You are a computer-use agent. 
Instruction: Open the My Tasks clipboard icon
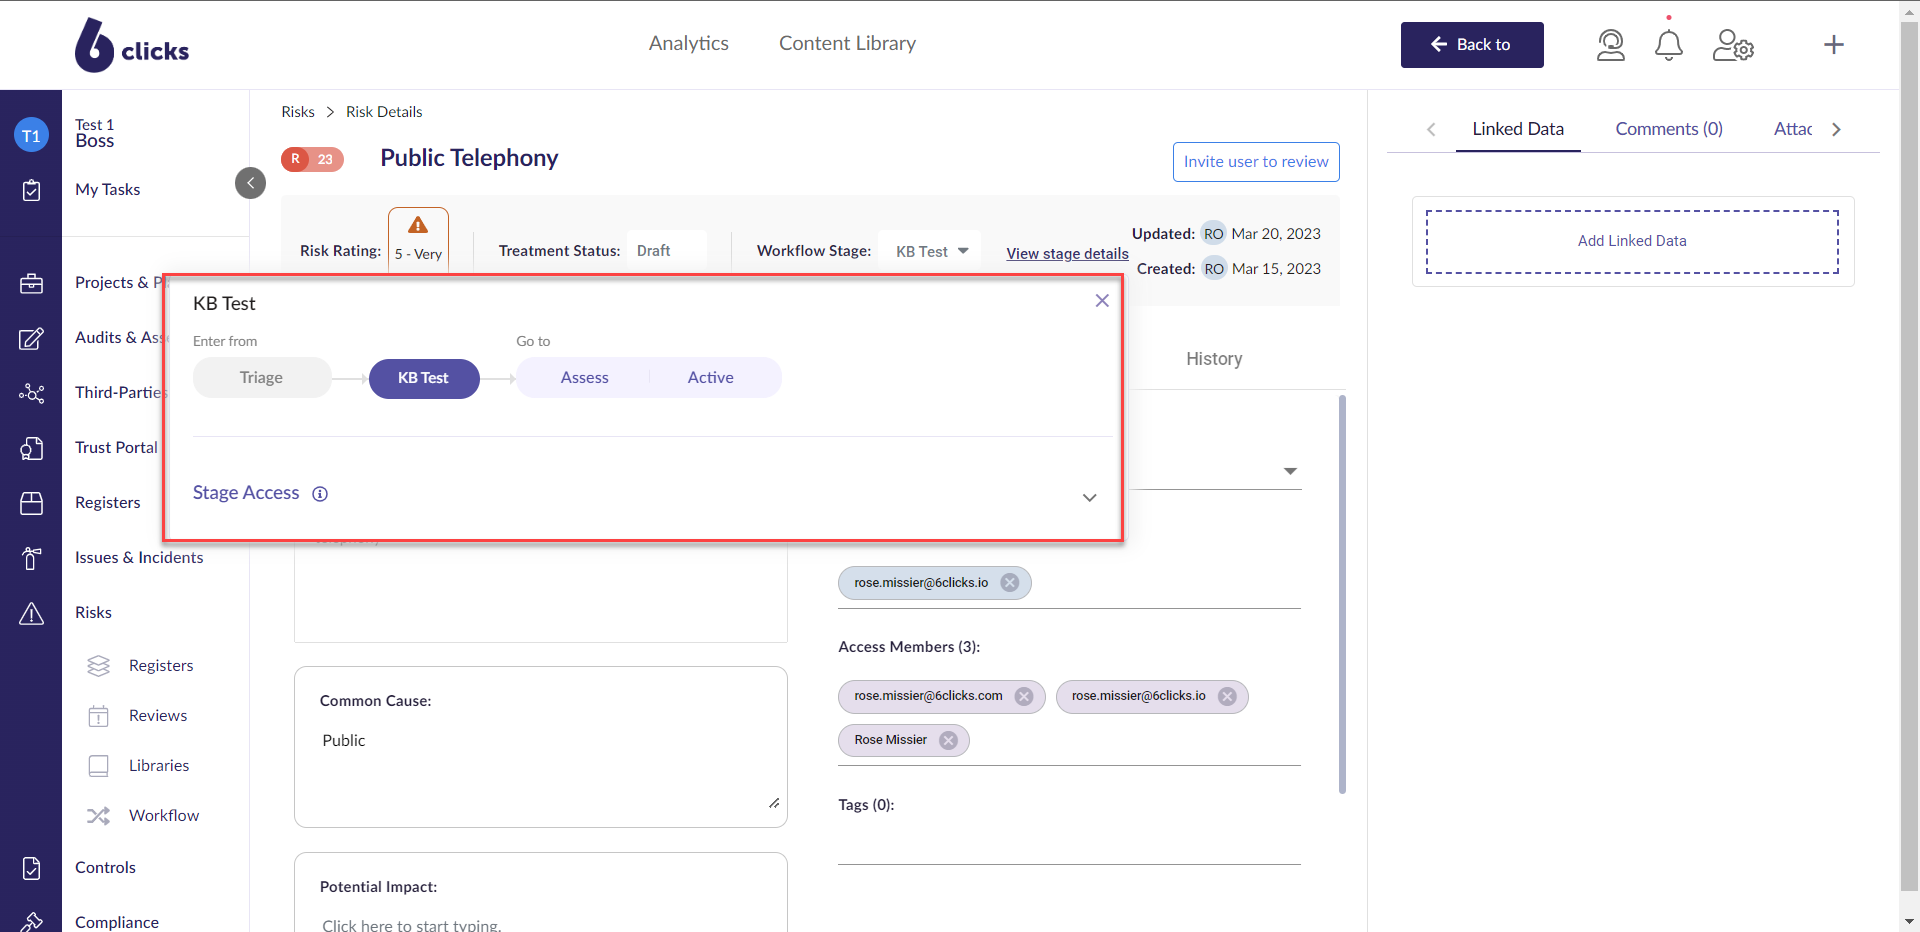32,190
